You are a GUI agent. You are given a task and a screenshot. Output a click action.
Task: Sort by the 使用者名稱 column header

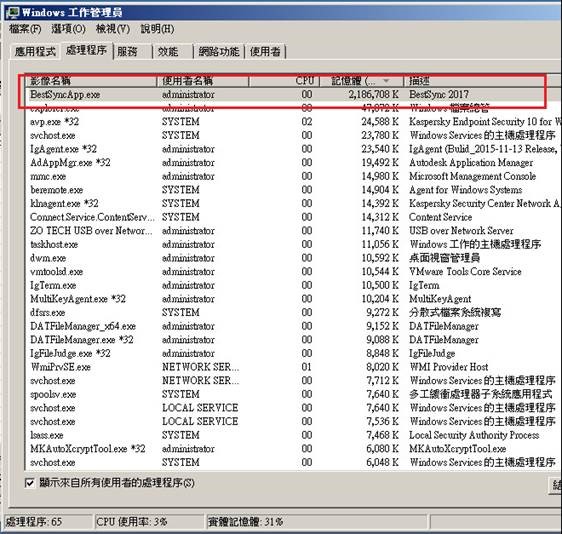pyautogui.click(x=203, y=81)
